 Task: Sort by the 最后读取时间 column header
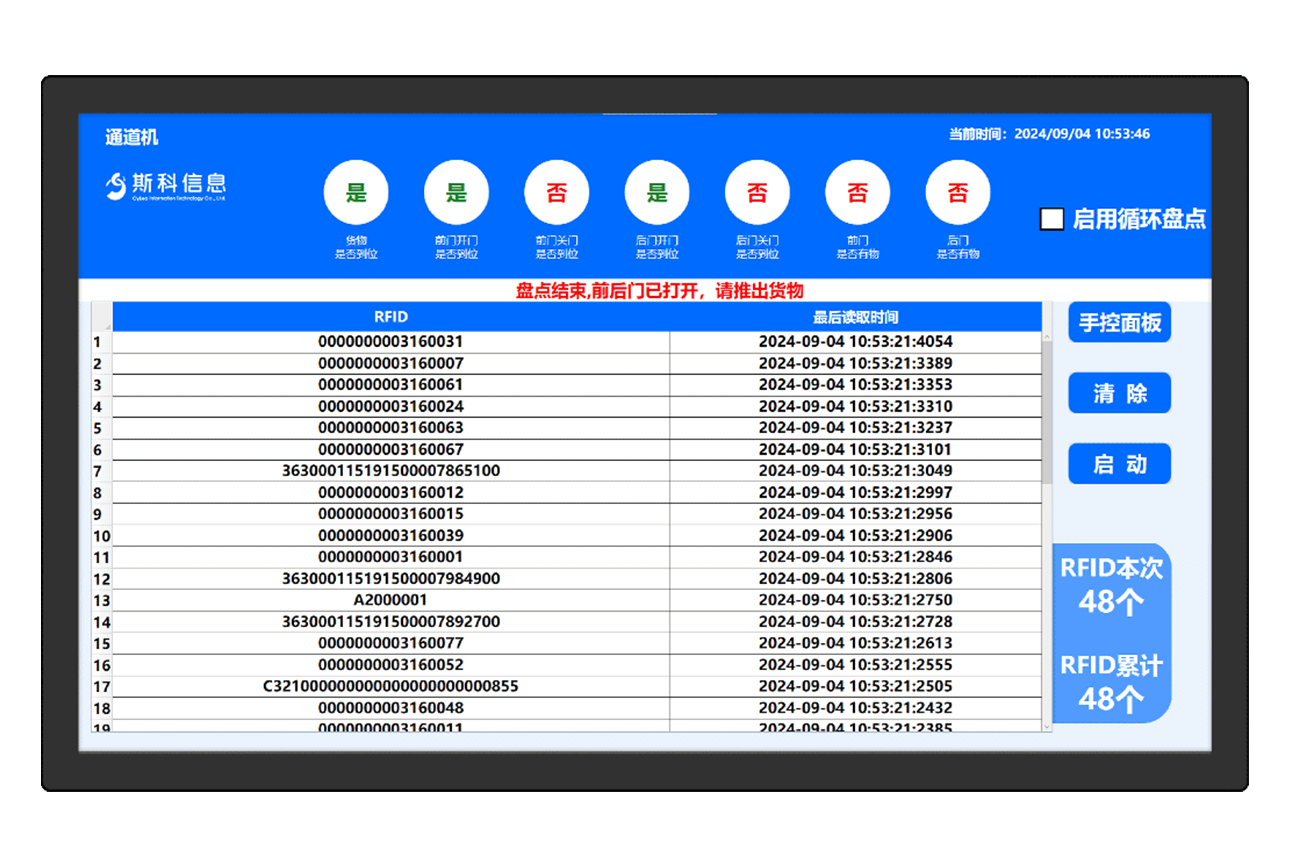pyautogui.click(x=855, y=317)
